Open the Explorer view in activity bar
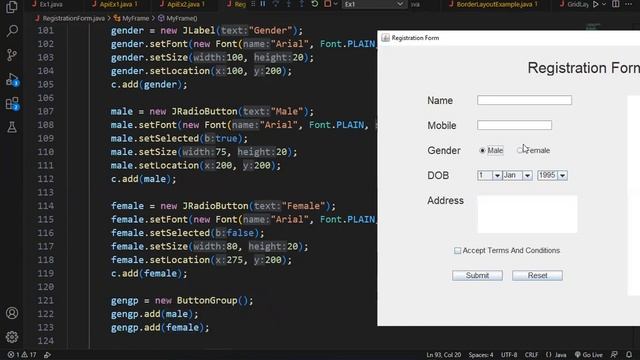640x360 pixels. (12, 7)
